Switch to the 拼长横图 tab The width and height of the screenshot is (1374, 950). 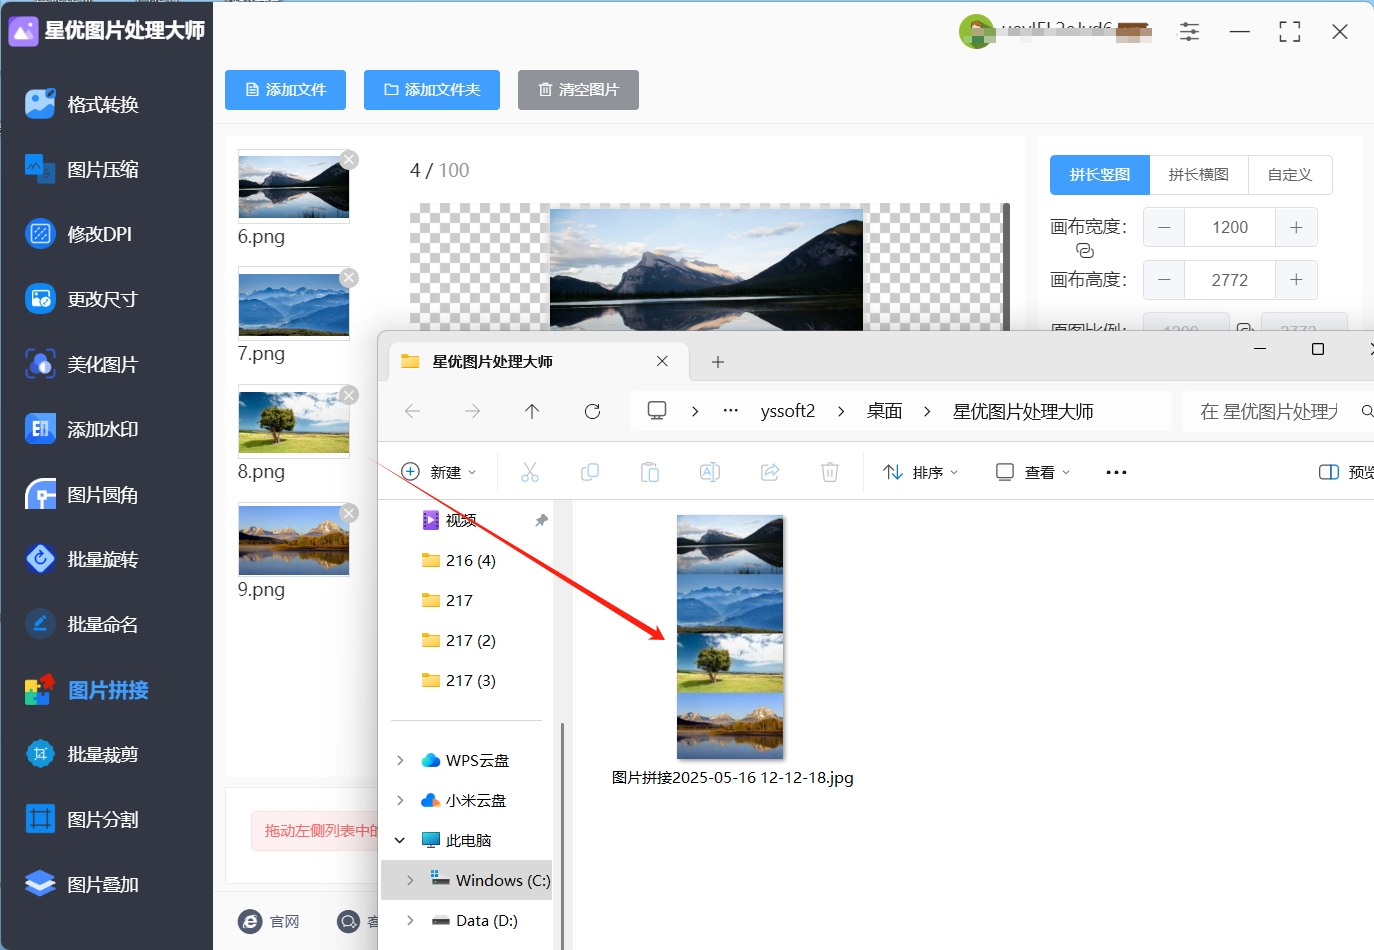[x=1198, y=175]
